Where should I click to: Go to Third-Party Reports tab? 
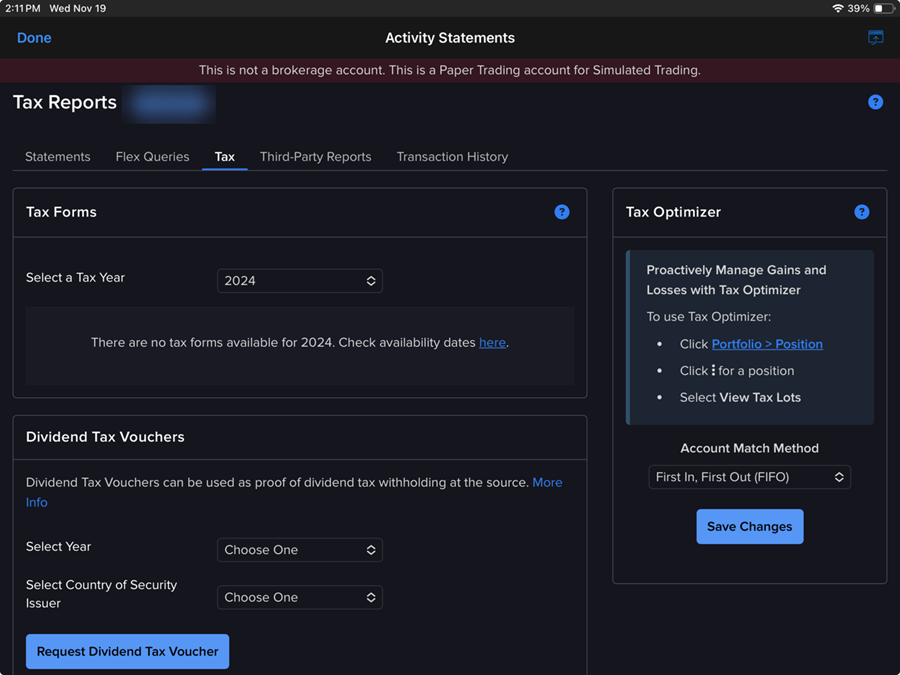[315, 157]
